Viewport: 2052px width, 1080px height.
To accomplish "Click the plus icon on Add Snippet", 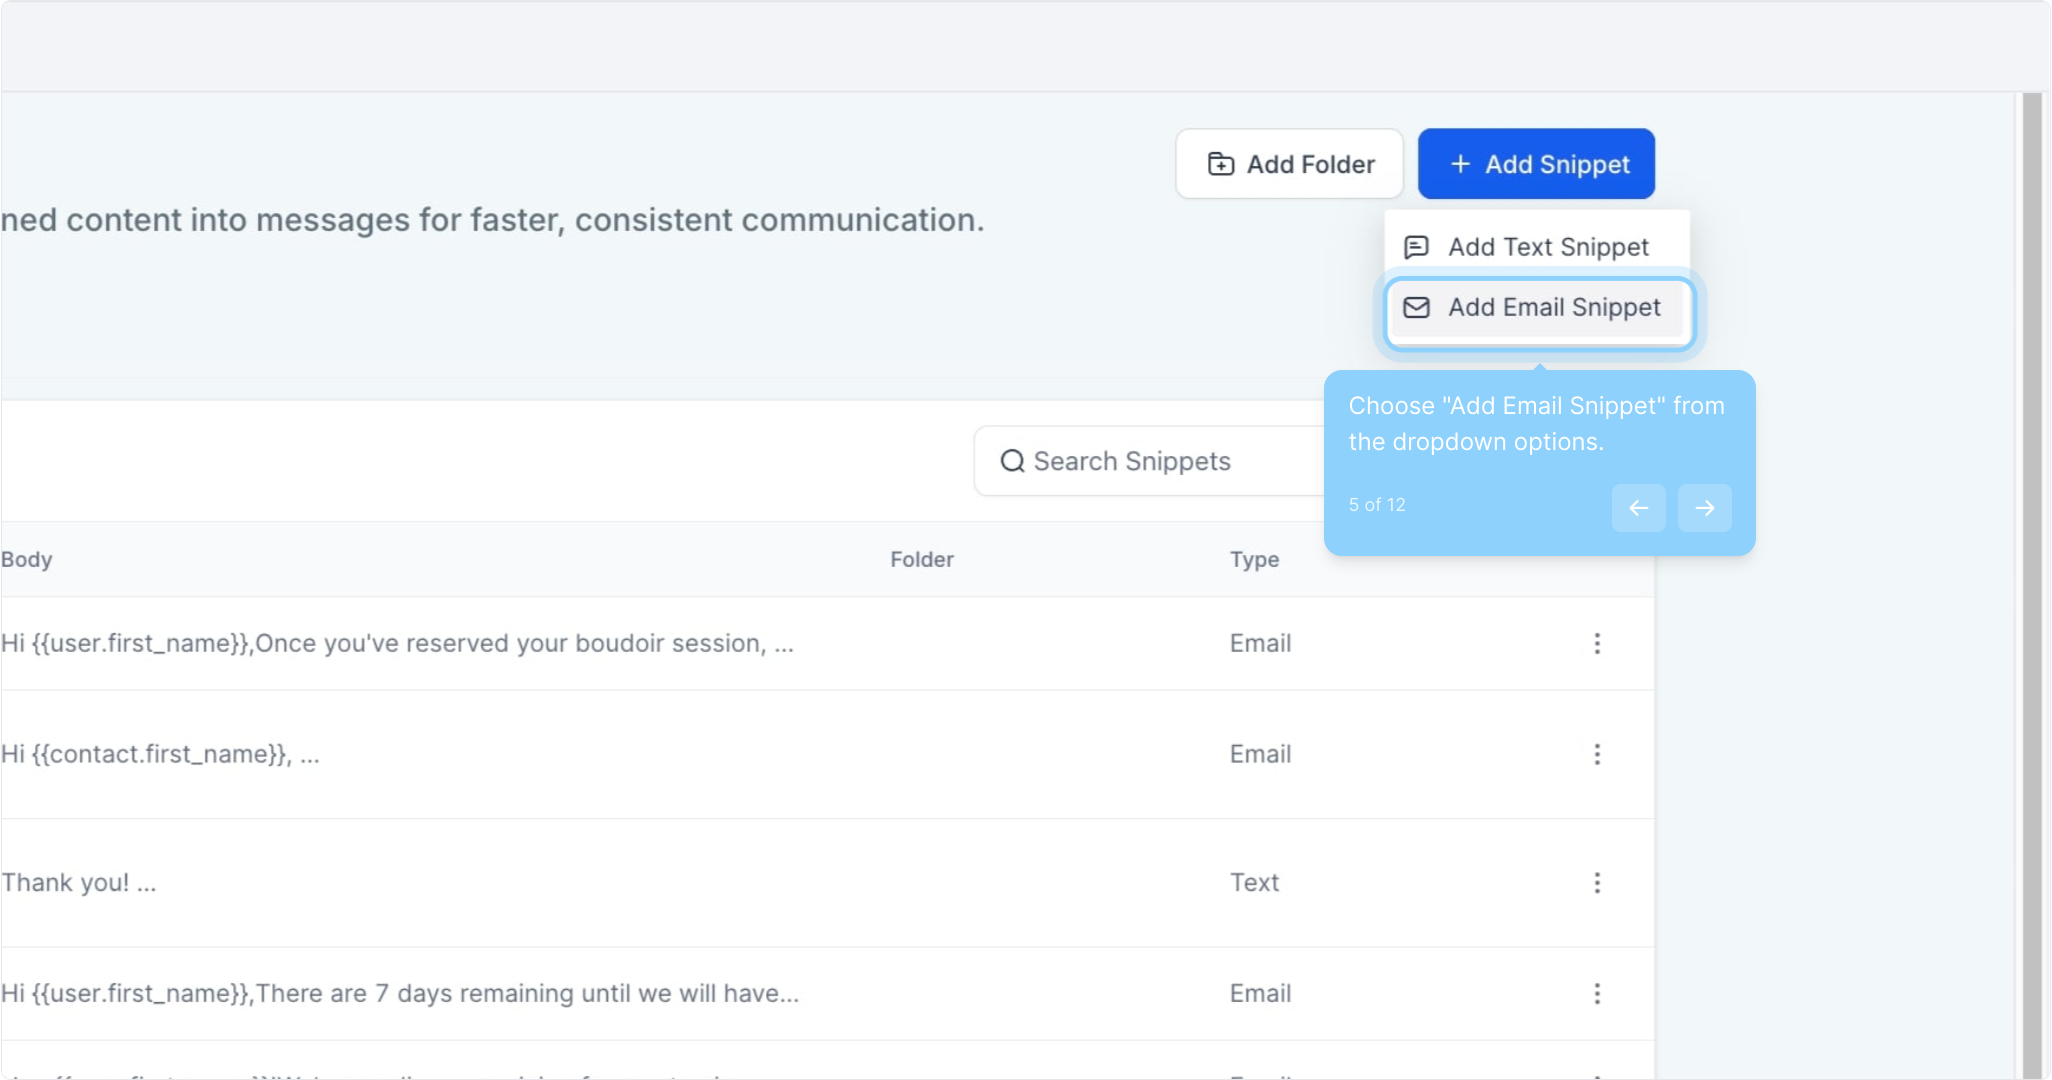I will [1460, 164].
